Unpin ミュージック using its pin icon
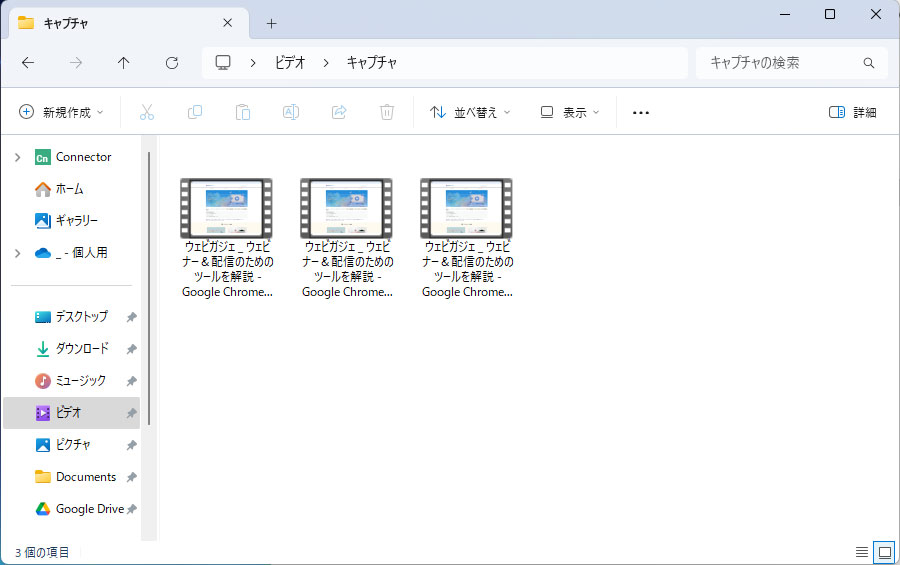 click(x=131, y=381)
